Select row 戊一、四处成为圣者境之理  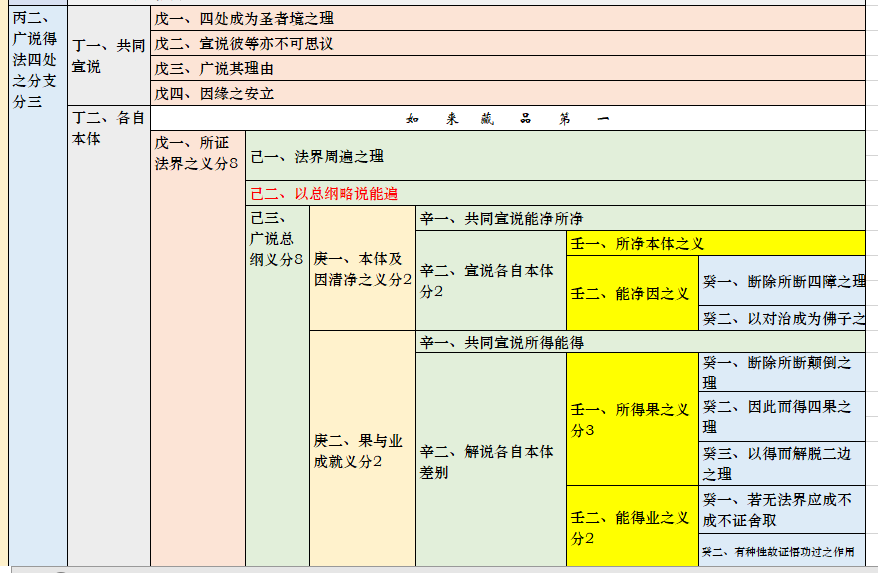pos(508,18)
